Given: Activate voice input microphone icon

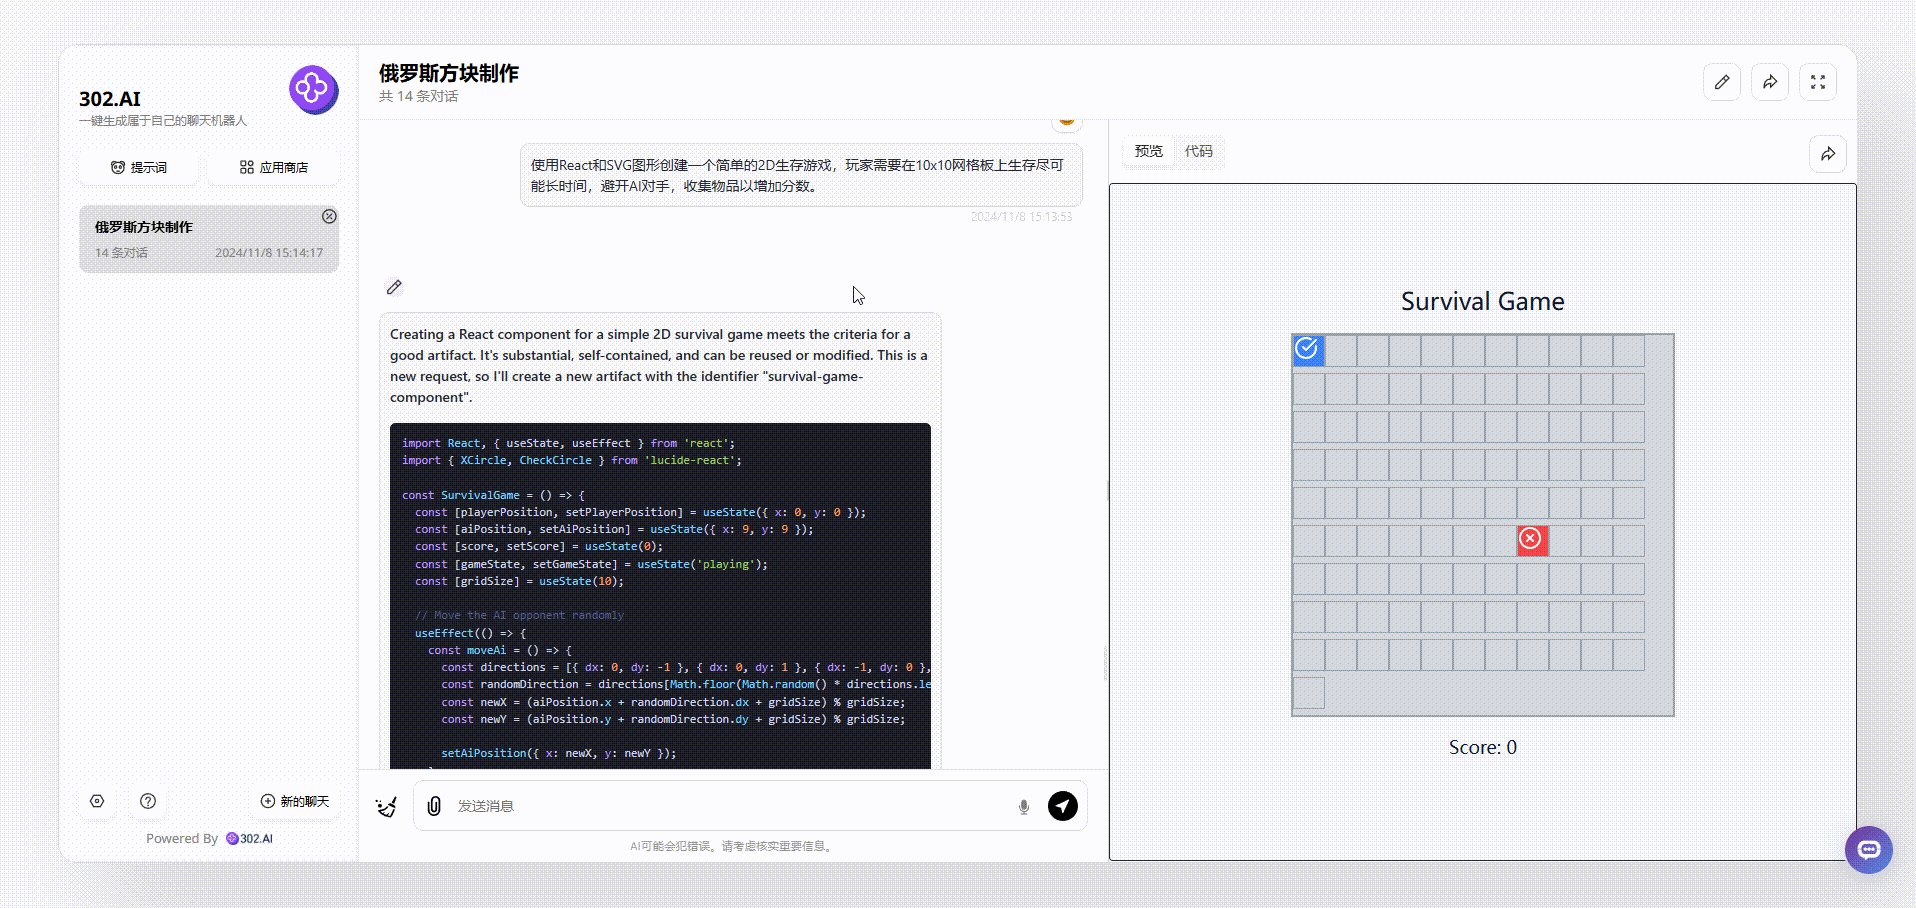Looking at the screenshot, I should [1023, 806].
